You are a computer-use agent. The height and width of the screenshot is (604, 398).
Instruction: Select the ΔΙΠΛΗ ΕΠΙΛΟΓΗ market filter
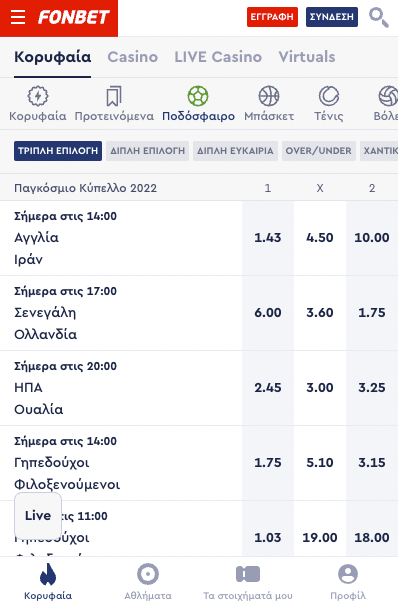coord(148,151)
